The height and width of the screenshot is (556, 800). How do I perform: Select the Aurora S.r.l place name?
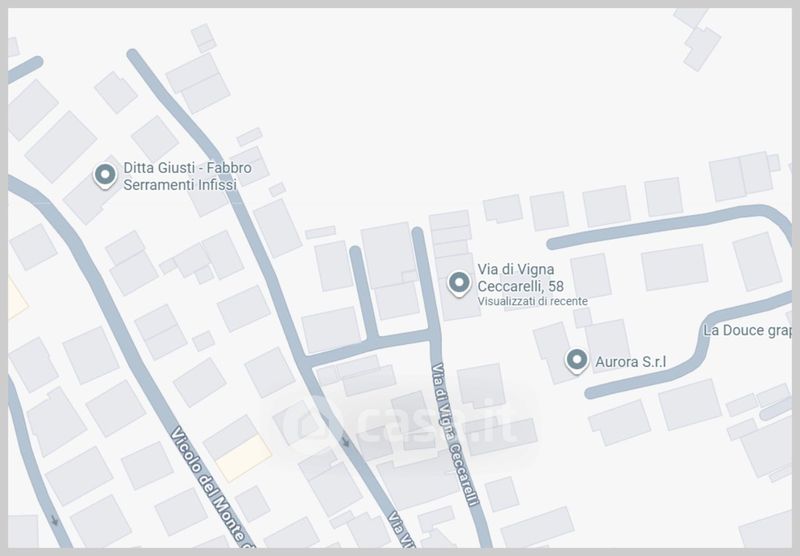tap(631, 362)
